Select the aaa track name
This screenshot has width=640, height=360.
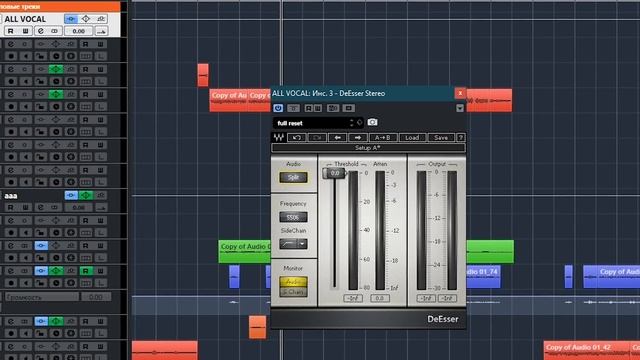point(11,196)
